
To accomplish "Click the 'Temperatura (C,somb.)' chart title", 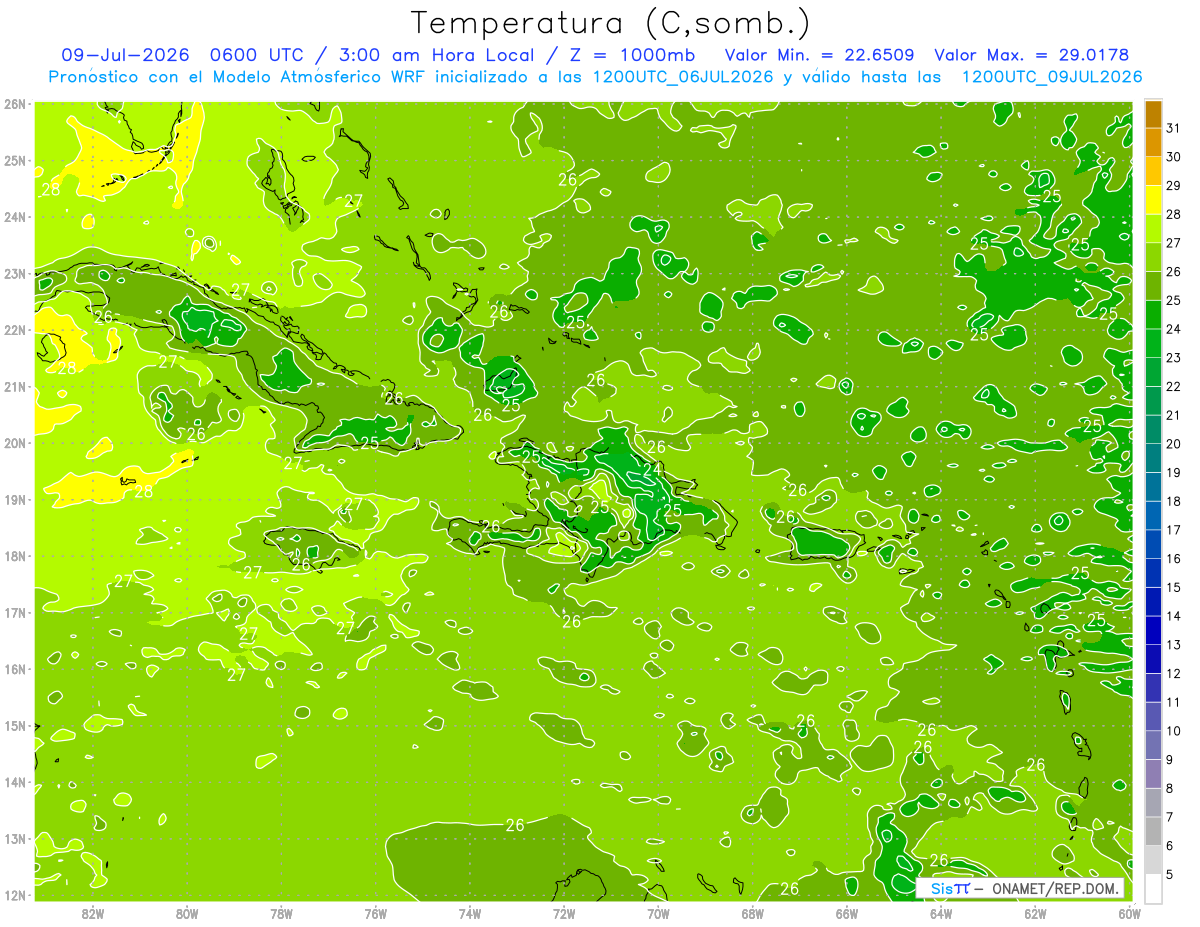I will pos(611,23).
